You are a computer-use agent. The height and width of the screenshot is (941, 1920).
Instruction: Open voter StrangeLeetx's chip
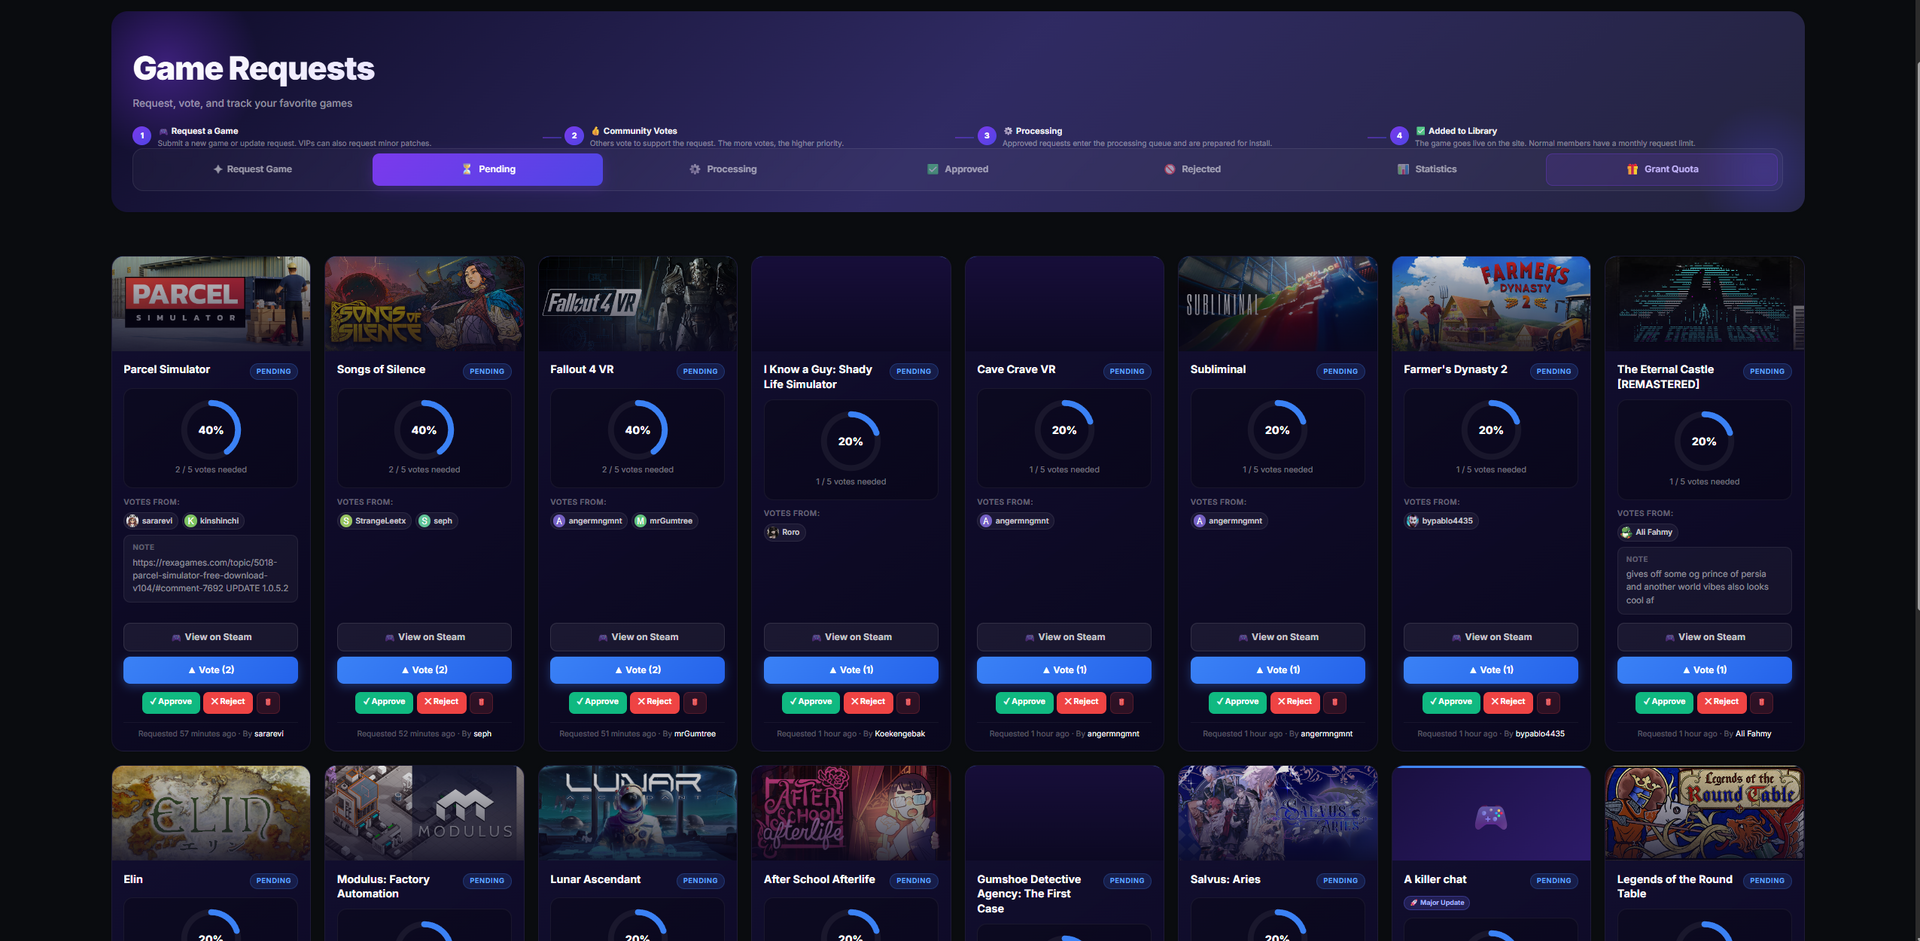click(x=374, y=521)
